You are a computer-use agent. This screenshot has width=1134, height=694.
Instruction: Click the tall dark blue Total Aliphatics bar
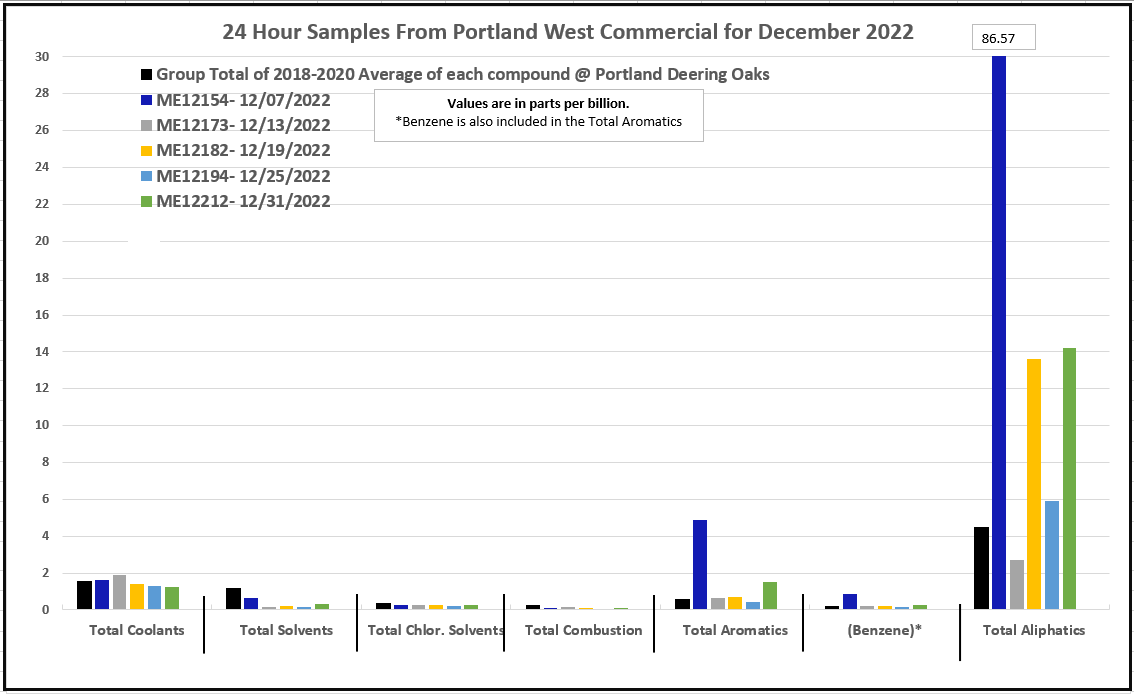(999, 330)
